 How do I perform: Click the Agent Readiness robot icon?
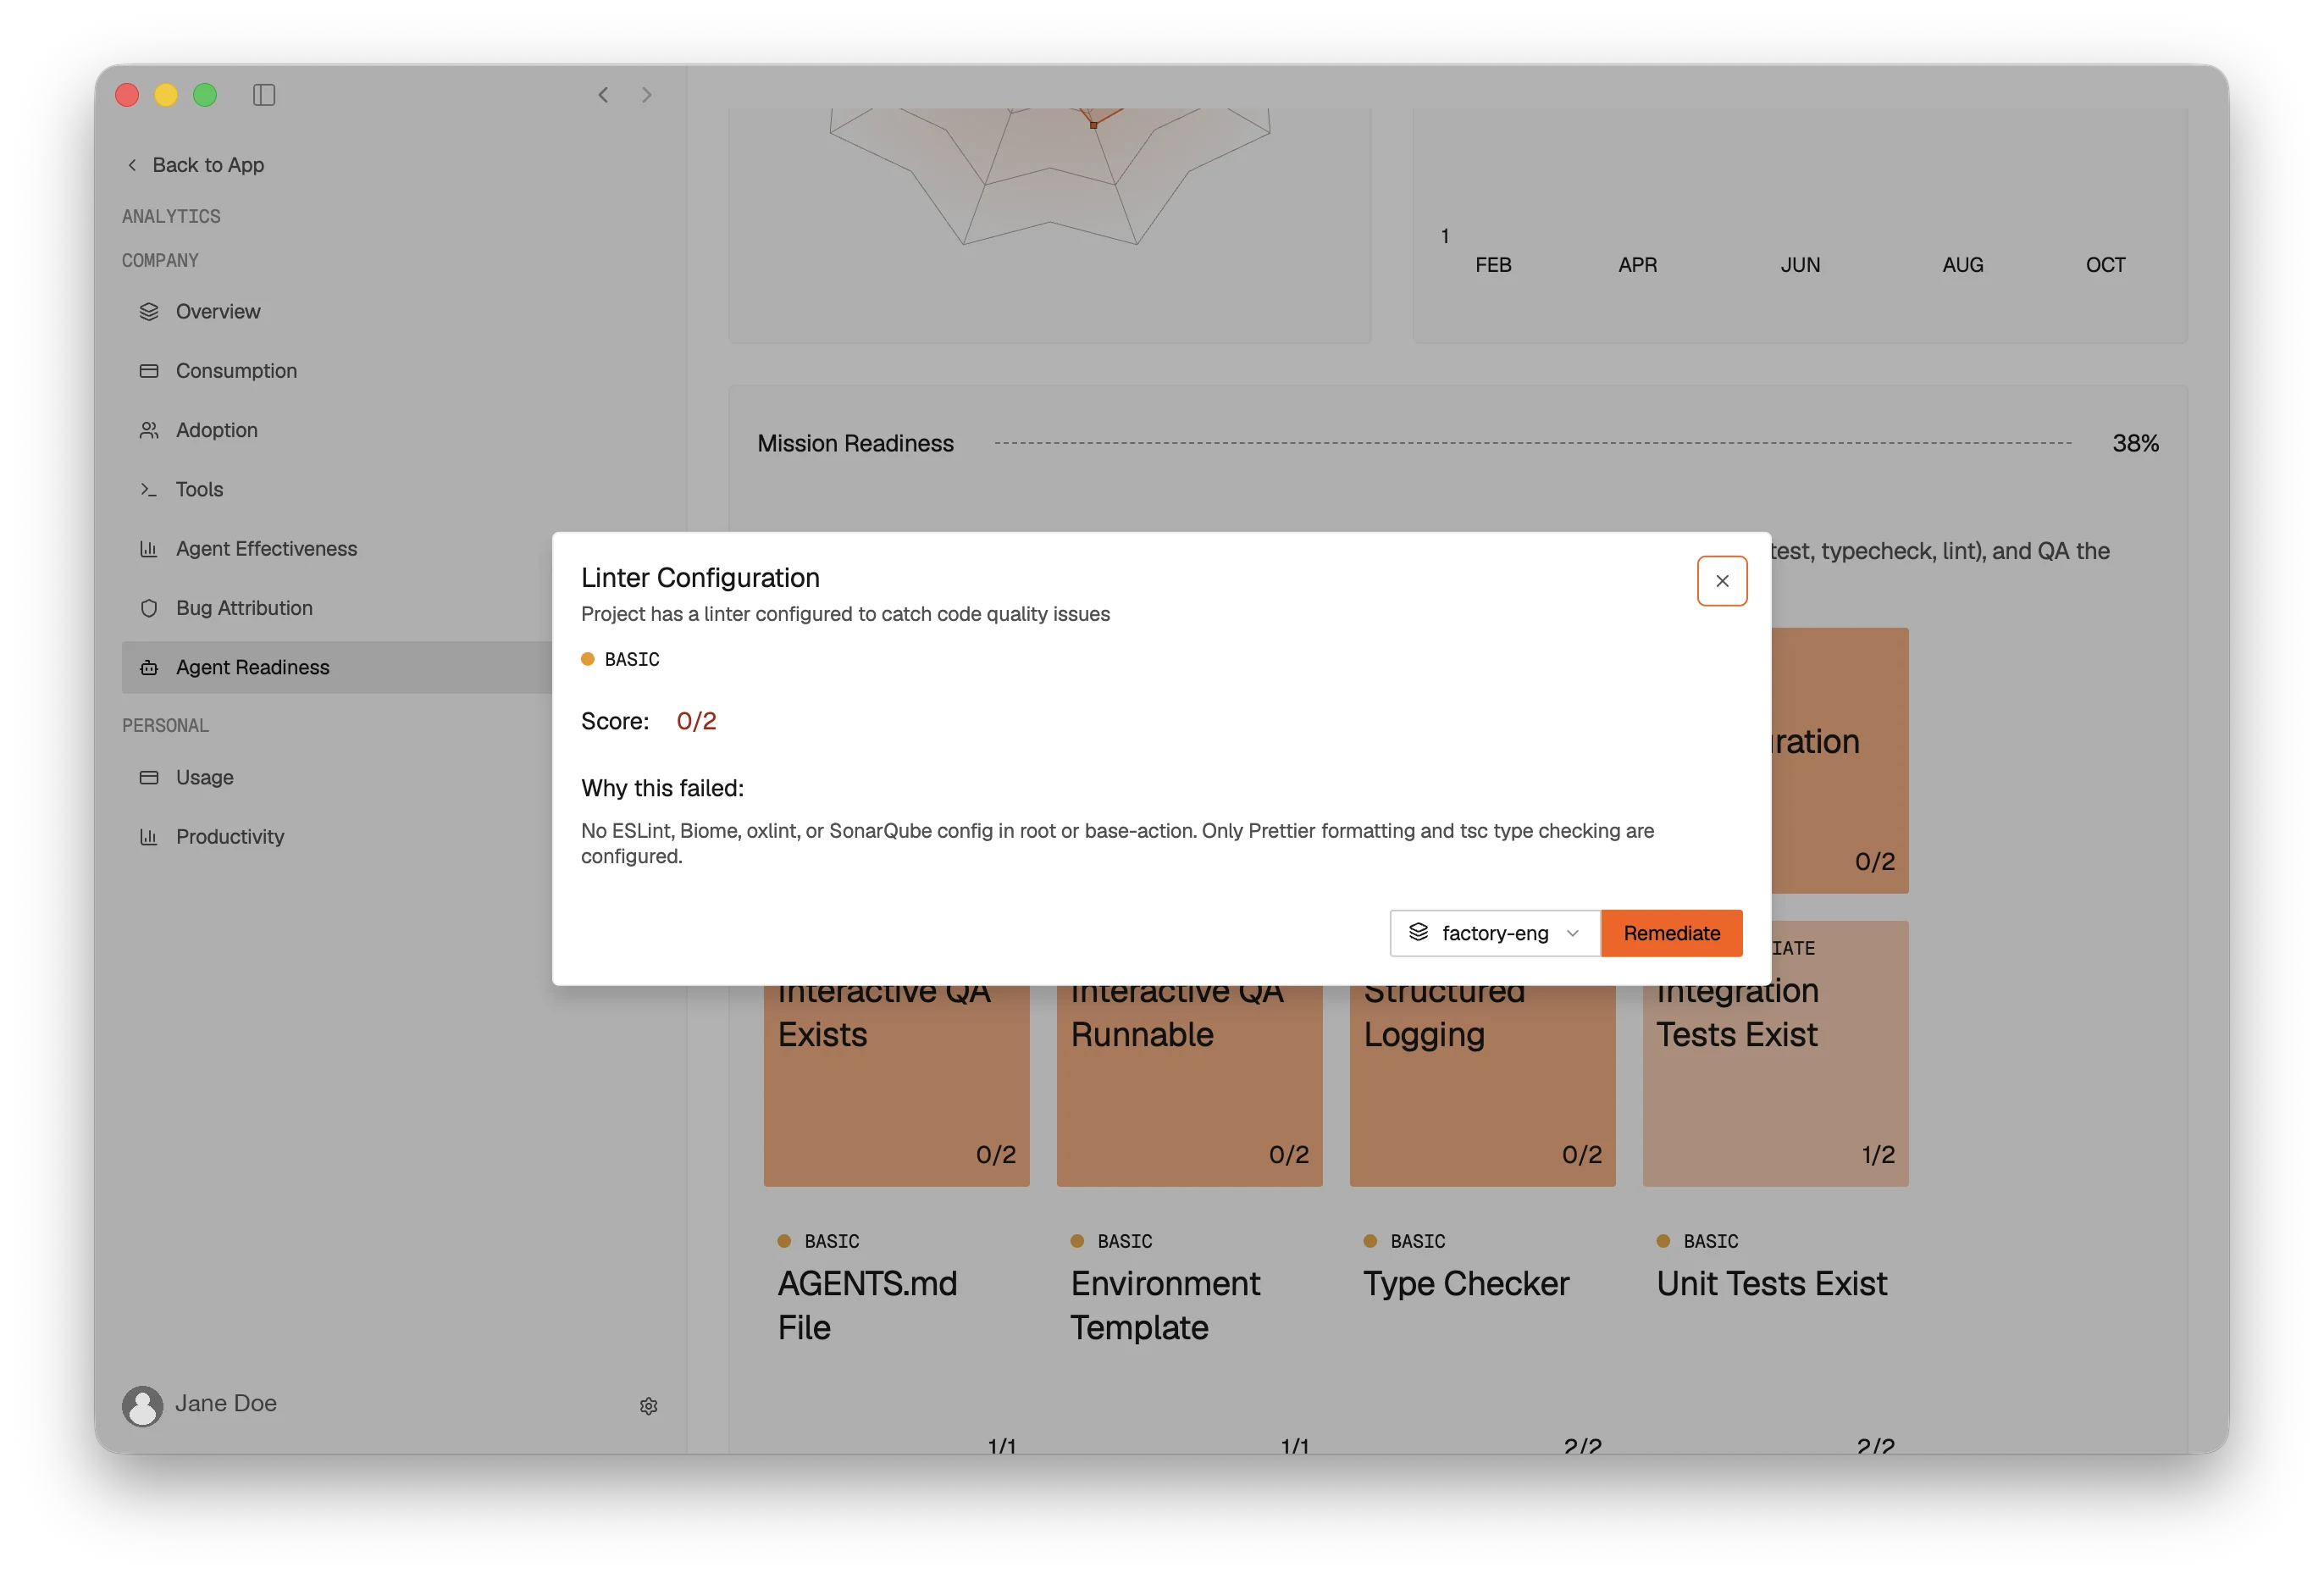pyautogui.click(x=149, y=667)
